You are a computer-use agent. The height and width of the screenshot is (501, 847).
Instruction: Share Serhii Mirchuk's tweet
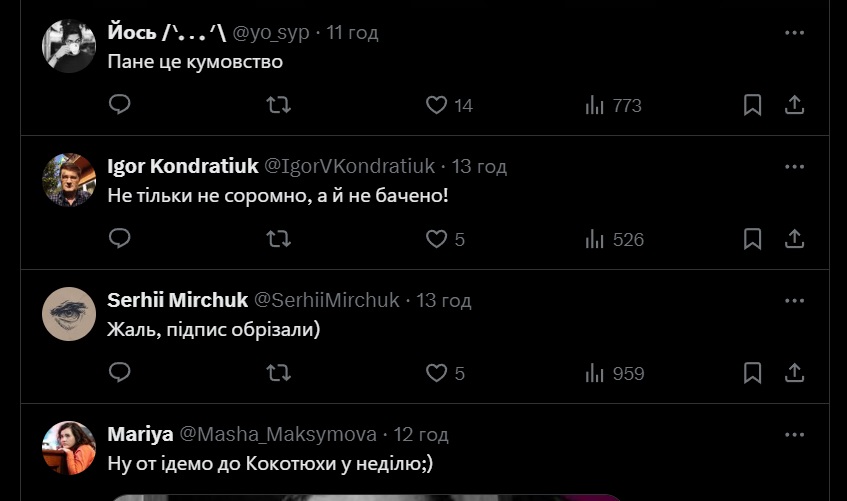coord(794,373)
